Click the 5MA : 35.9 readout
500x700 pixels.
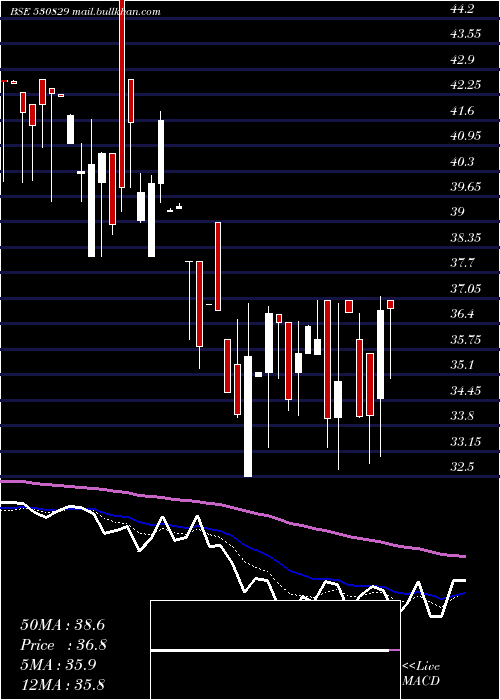click(x=58, y=665)
